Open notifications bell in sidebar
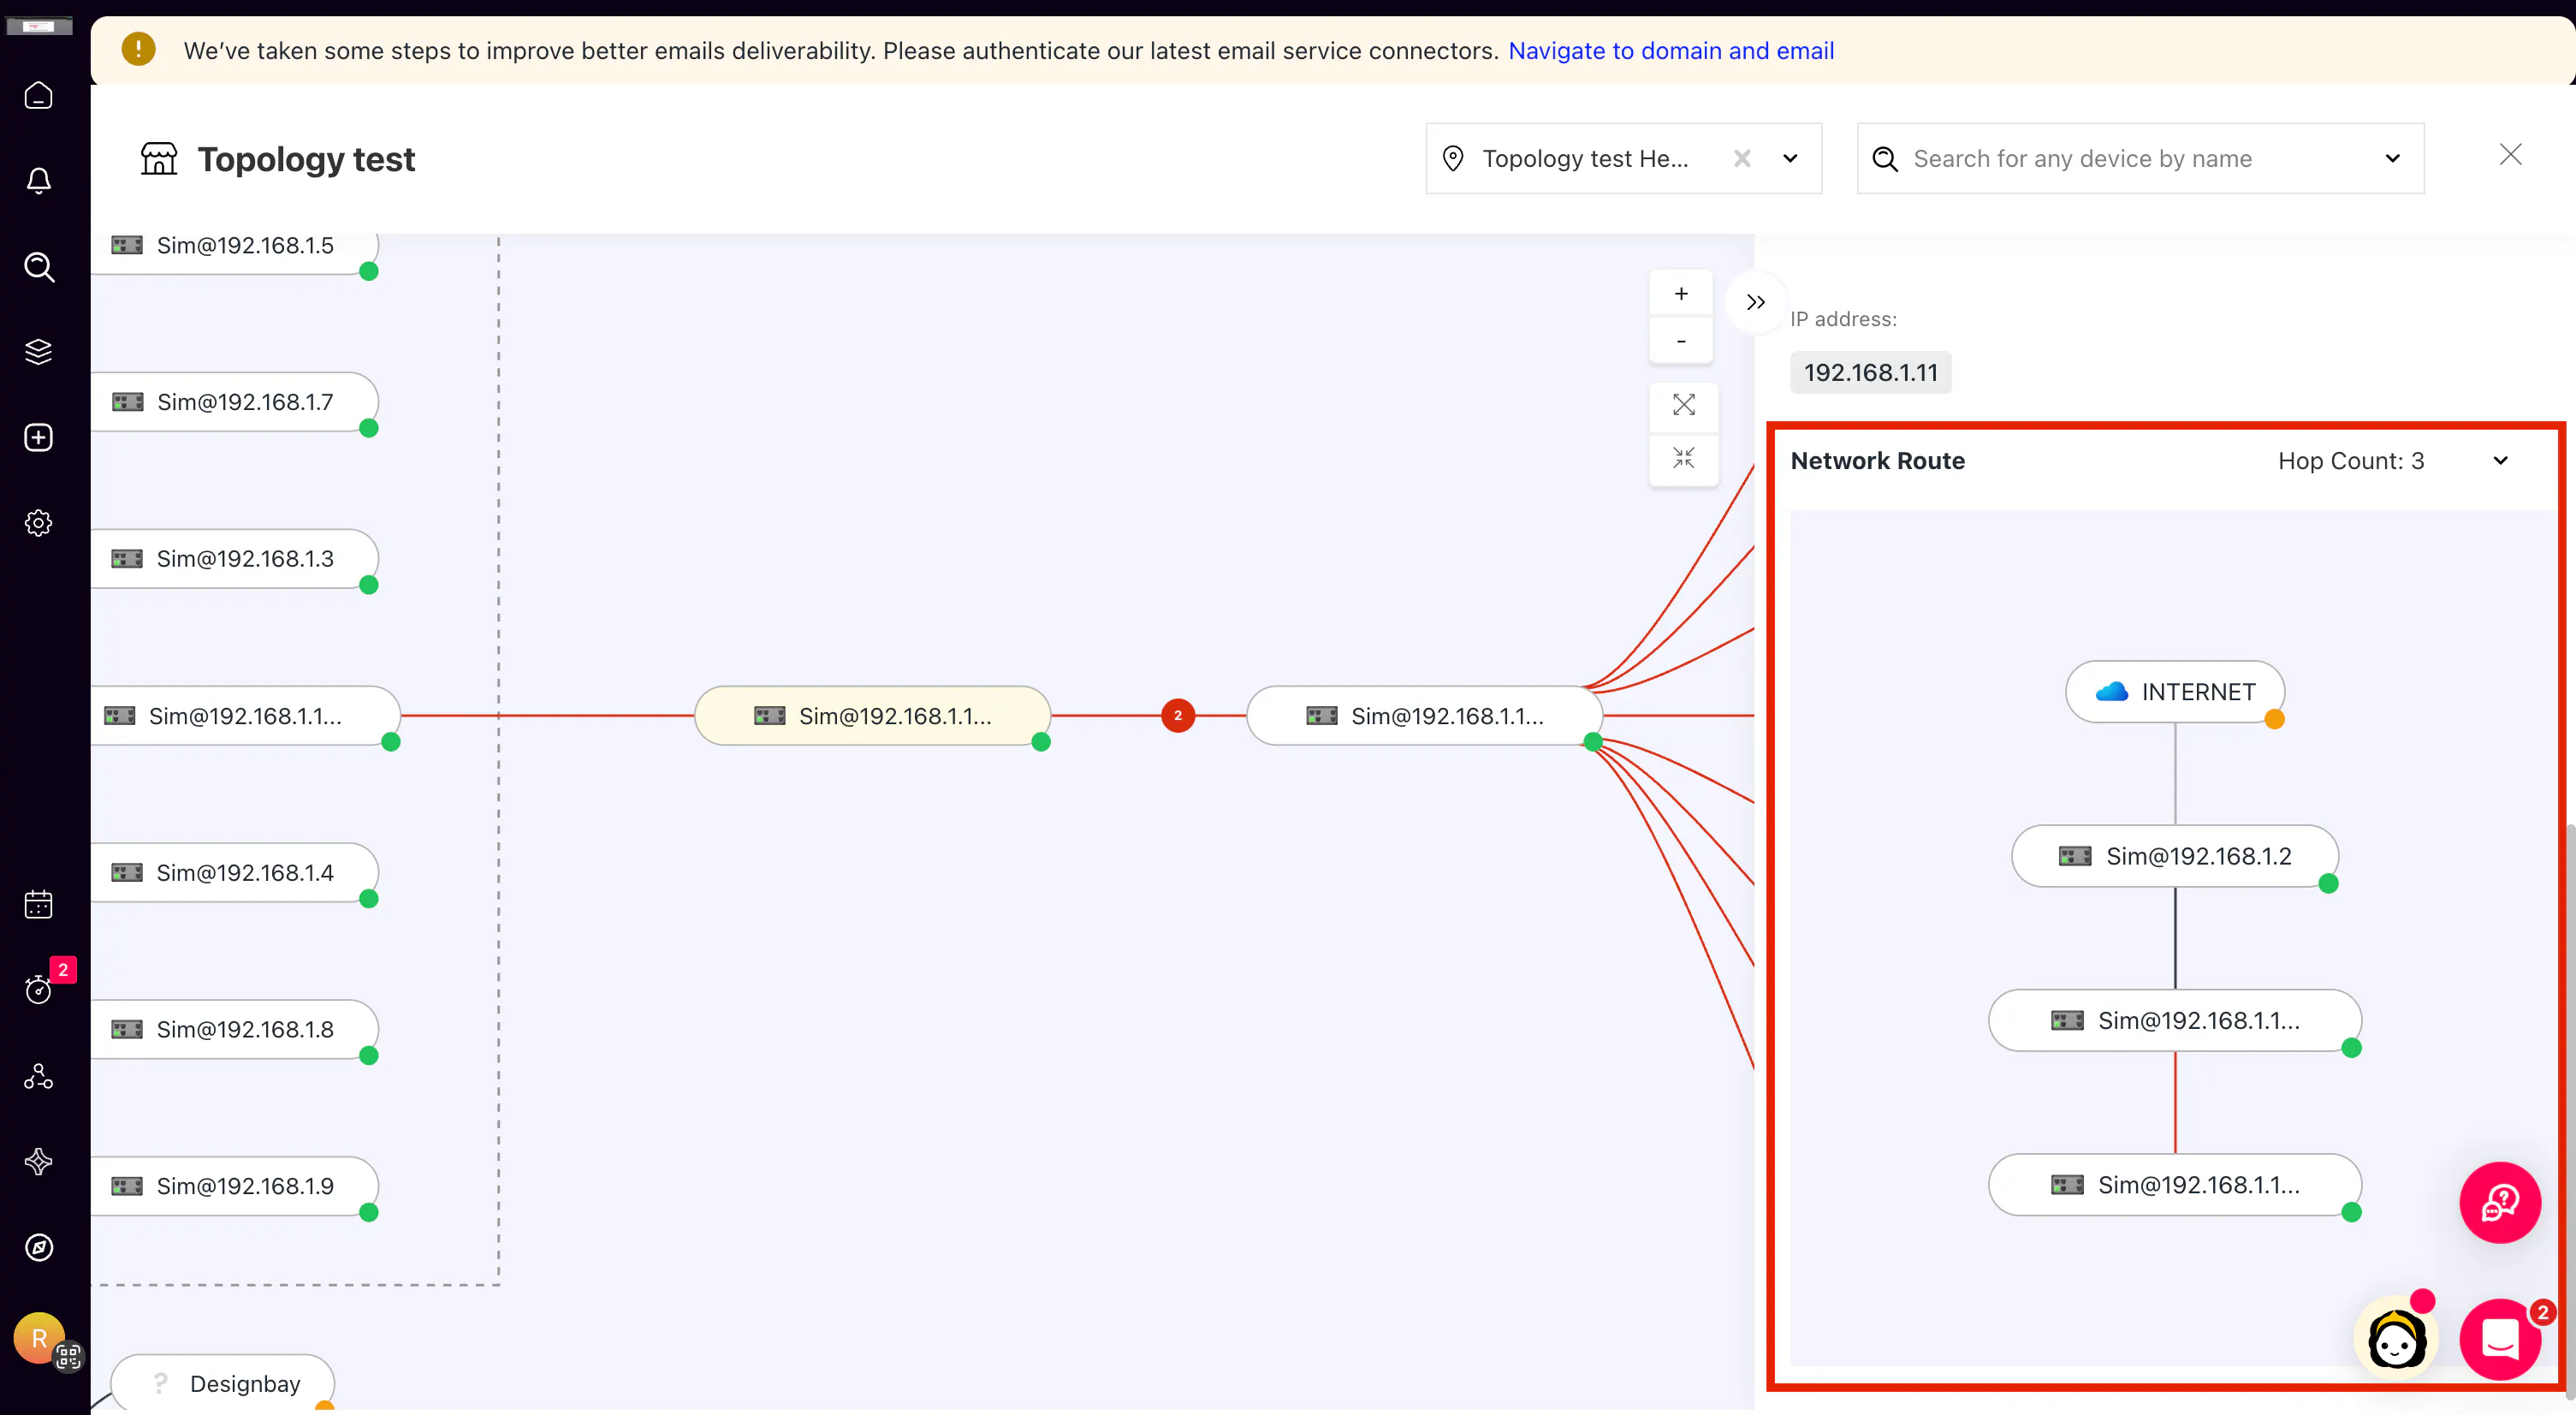 [x=38, y=181]
